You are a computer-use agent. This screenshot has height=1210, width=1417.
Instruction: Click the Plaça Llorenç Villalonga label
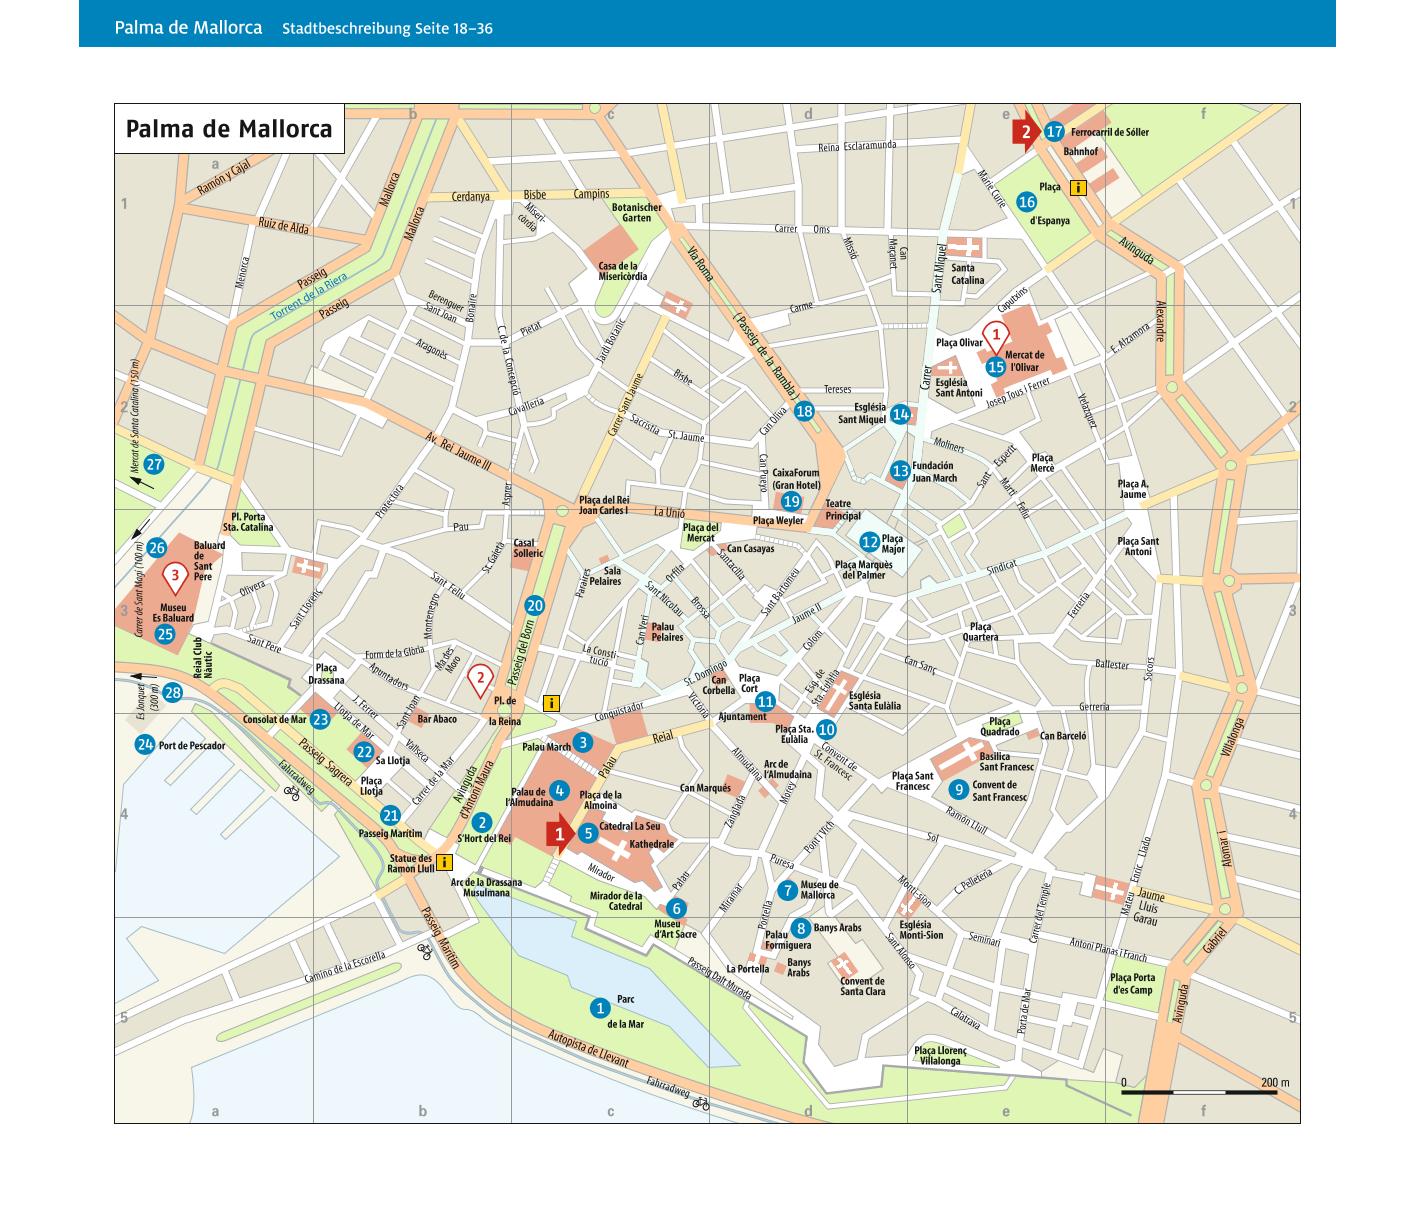[940, 1055]
